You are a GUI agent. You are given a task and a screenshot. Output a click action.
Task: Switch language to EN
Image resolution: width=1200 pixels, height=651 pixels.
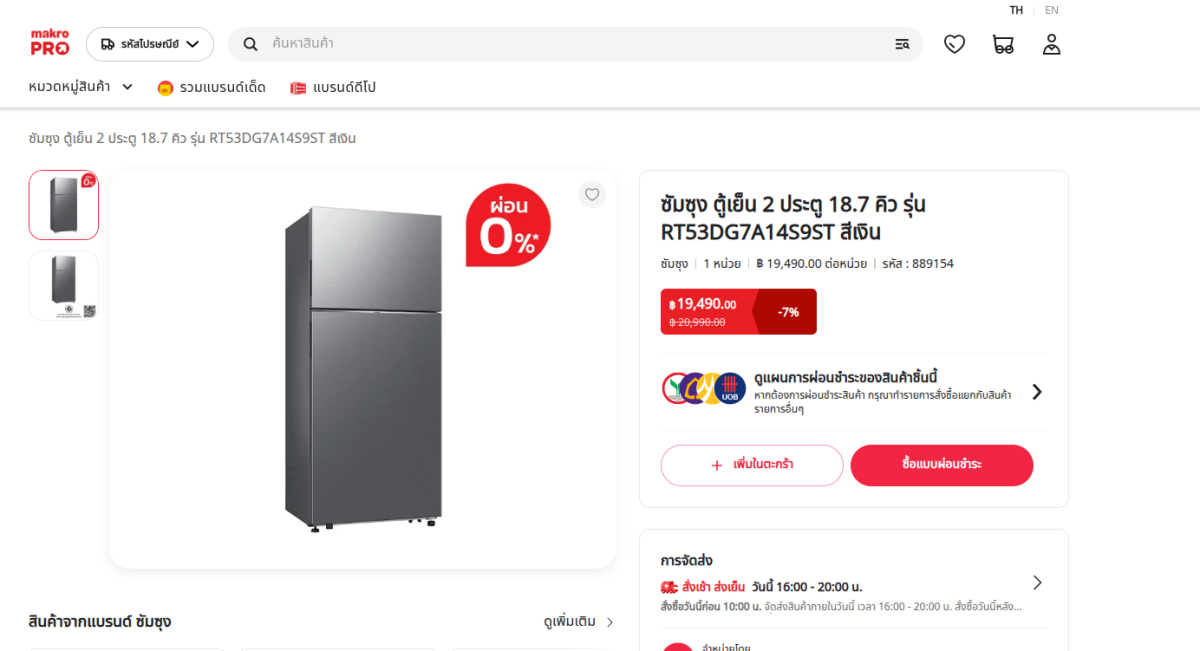[1052, 10]
